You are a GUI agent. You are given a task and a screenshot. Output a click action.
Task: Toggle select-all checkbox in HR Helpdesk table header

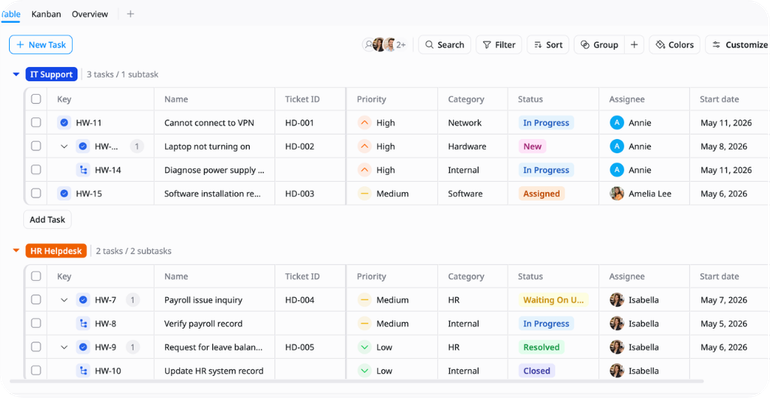(36, 276)
